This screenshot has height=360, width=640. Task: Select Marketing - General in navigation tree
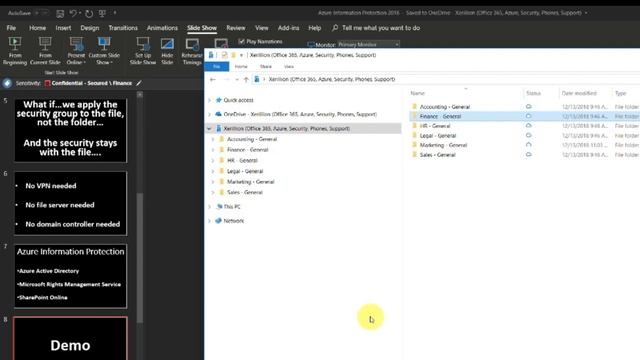[250, 182]
